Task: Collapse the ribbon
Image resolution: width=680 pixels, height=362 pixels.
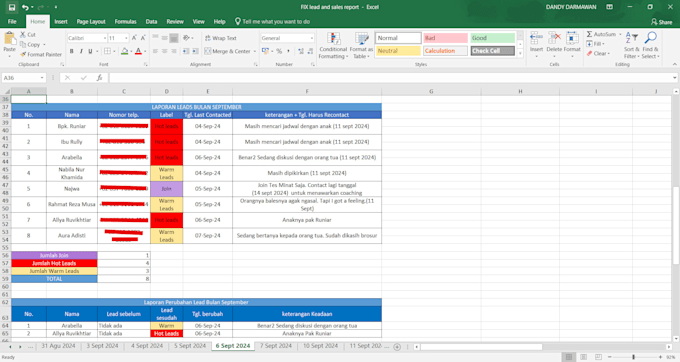Action: coord(674,64)
